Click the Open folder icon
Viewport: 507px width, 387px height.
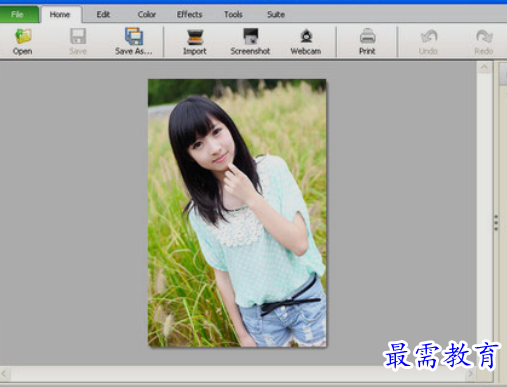[23, 36]
